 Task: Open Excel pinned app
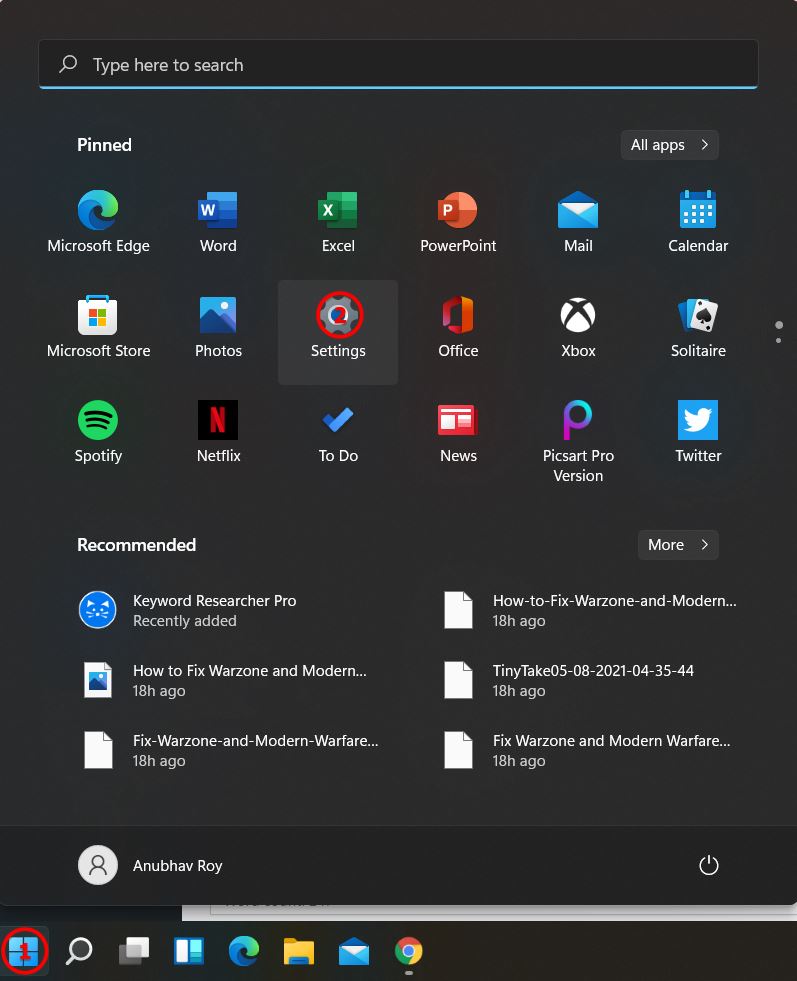point(338,222)
